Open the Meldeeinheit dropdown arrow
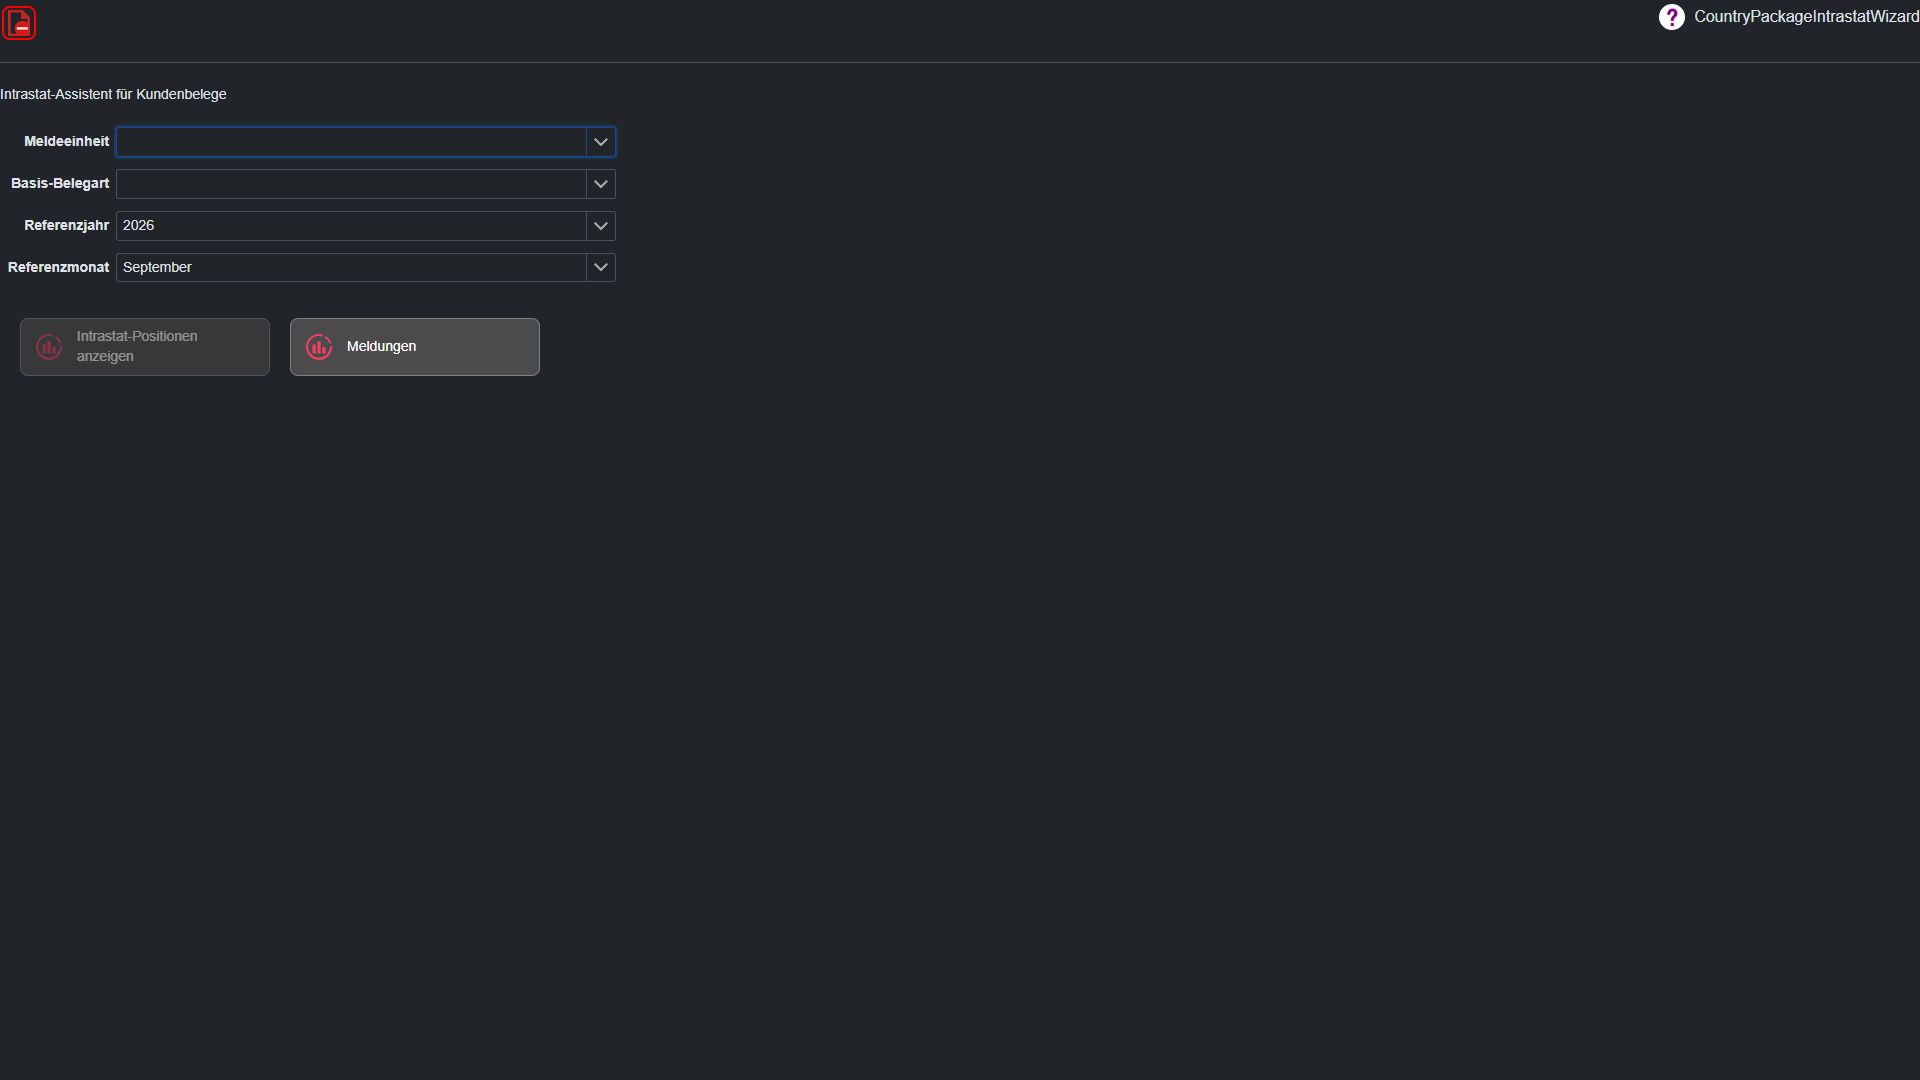The width and height of the screenshot is (1920, 1080). [x=600, y=142]
